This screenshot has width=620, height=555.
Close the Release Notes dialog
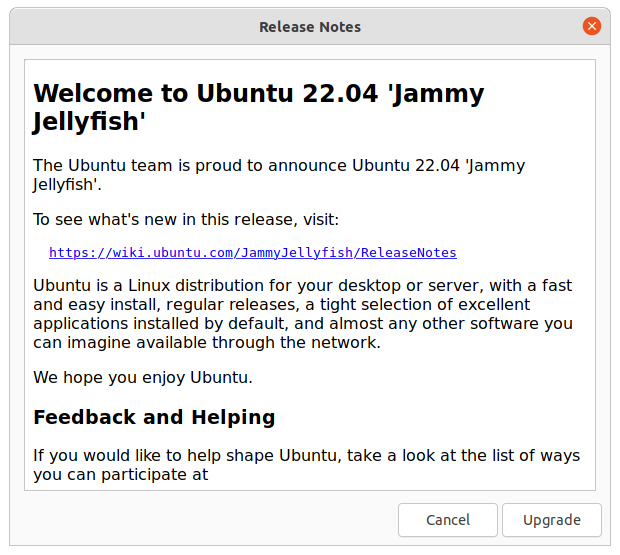[592, 27]
